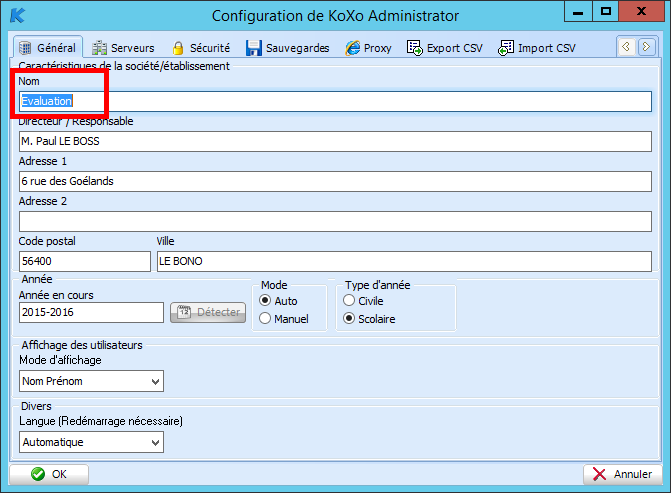Click the empty Adresse 2 field

pos(335,221)
